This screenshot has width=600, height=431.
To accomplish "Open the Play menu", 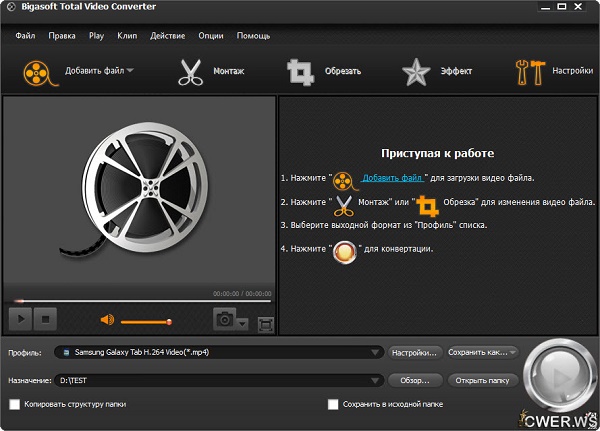I will coord(96,36).
